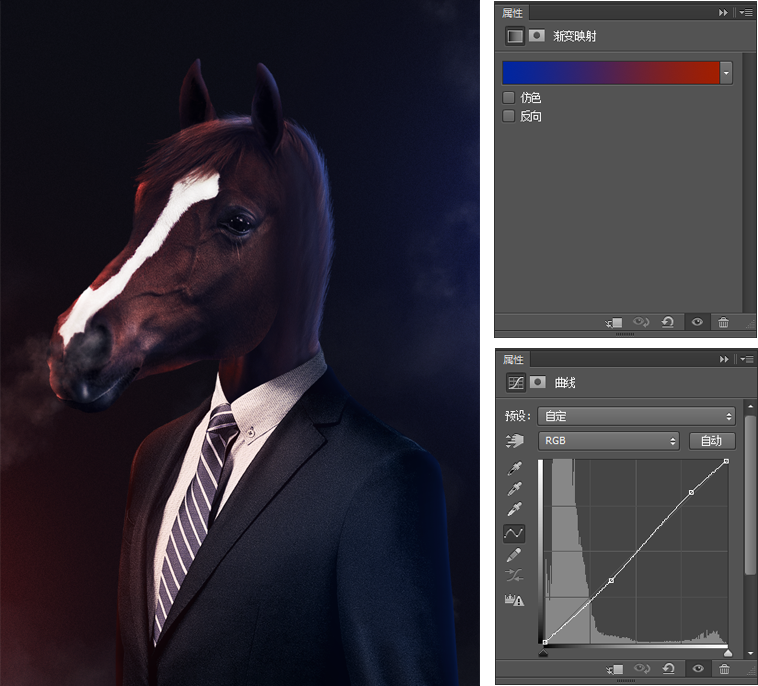The image size is (758, 686).
Task: Click the histogram clipping warning icon
Action: tap(514, 600)
